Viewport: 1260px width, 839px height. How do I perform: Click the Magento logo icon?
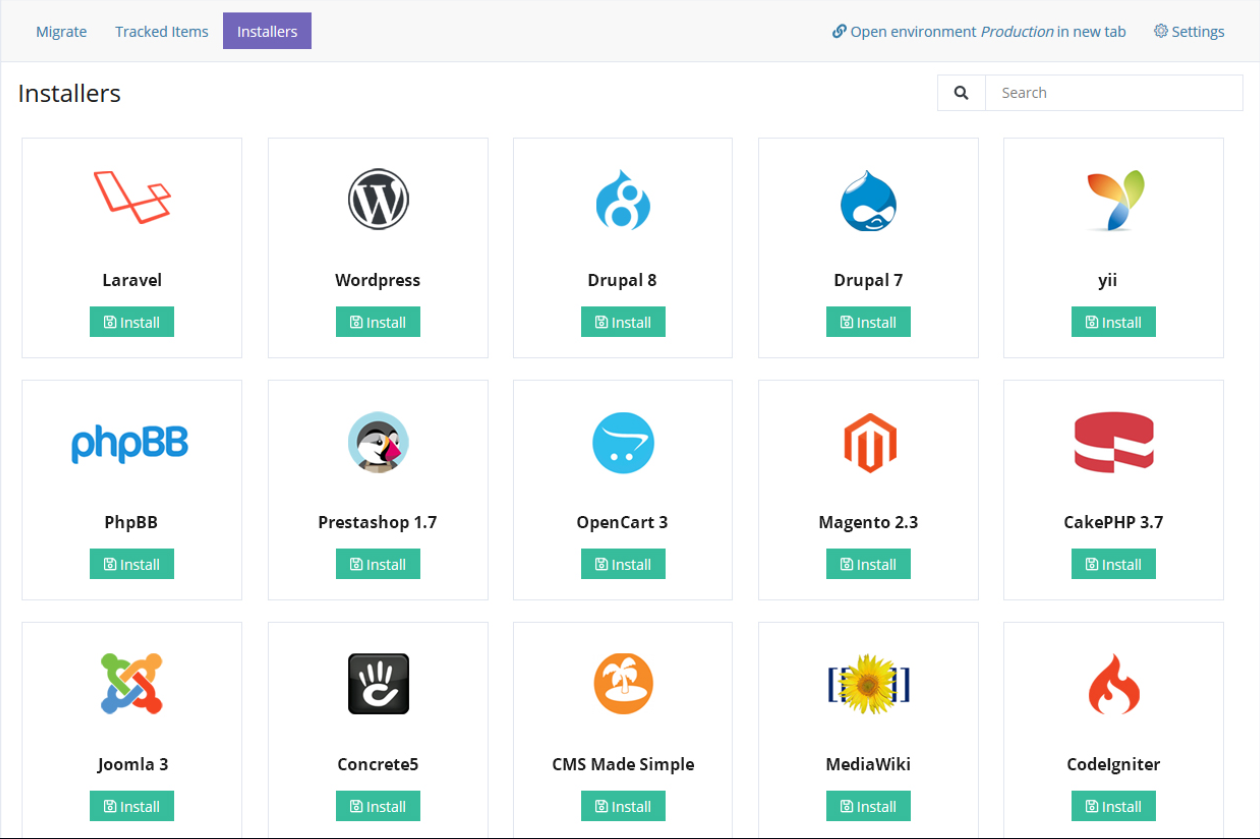point(869,442)
